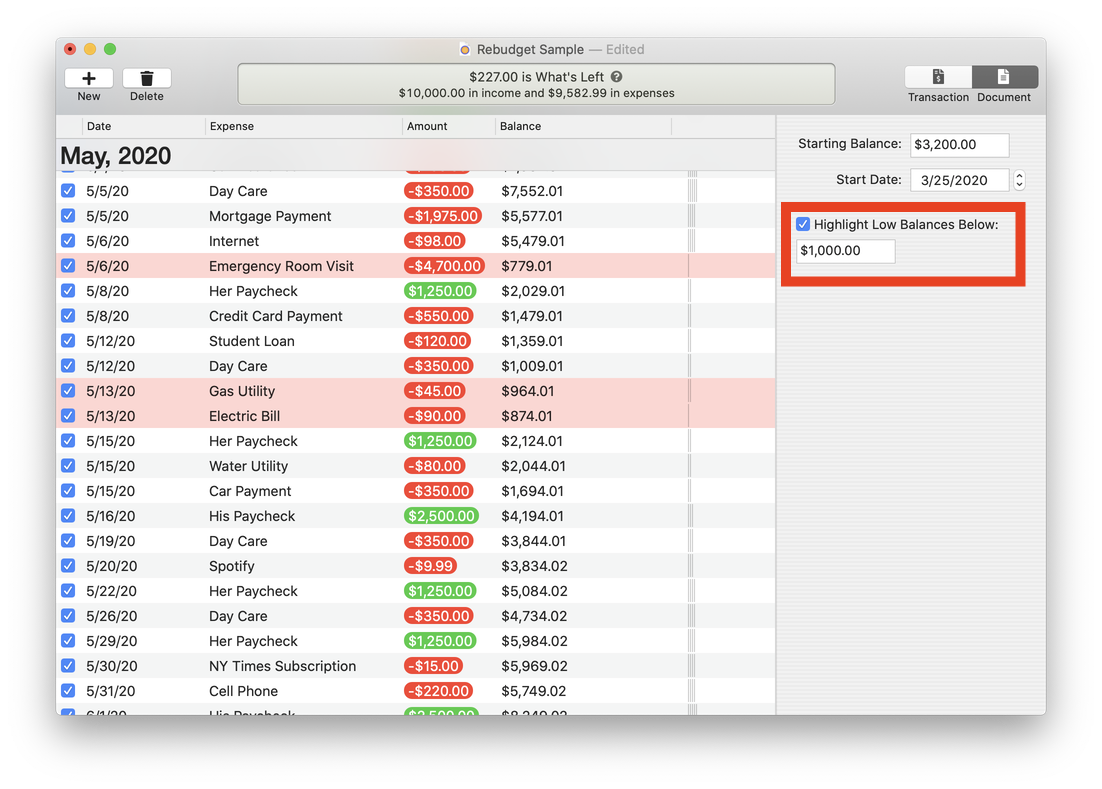1102x789 pixels.
Task: Select the -$220.00 amount badge
Action: pyautogui.click(x=439, y=691)
